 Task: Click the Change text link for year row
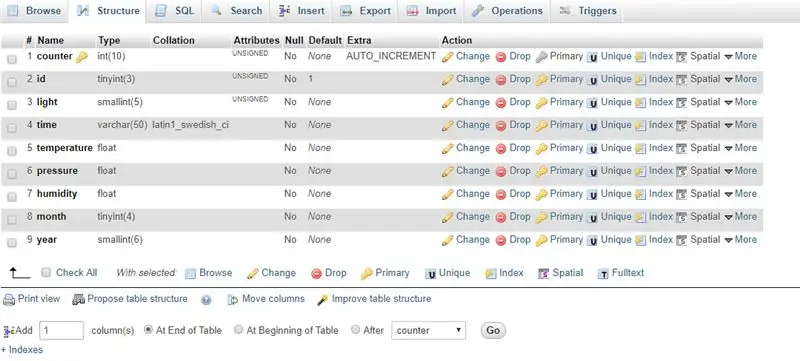[473, 240]
